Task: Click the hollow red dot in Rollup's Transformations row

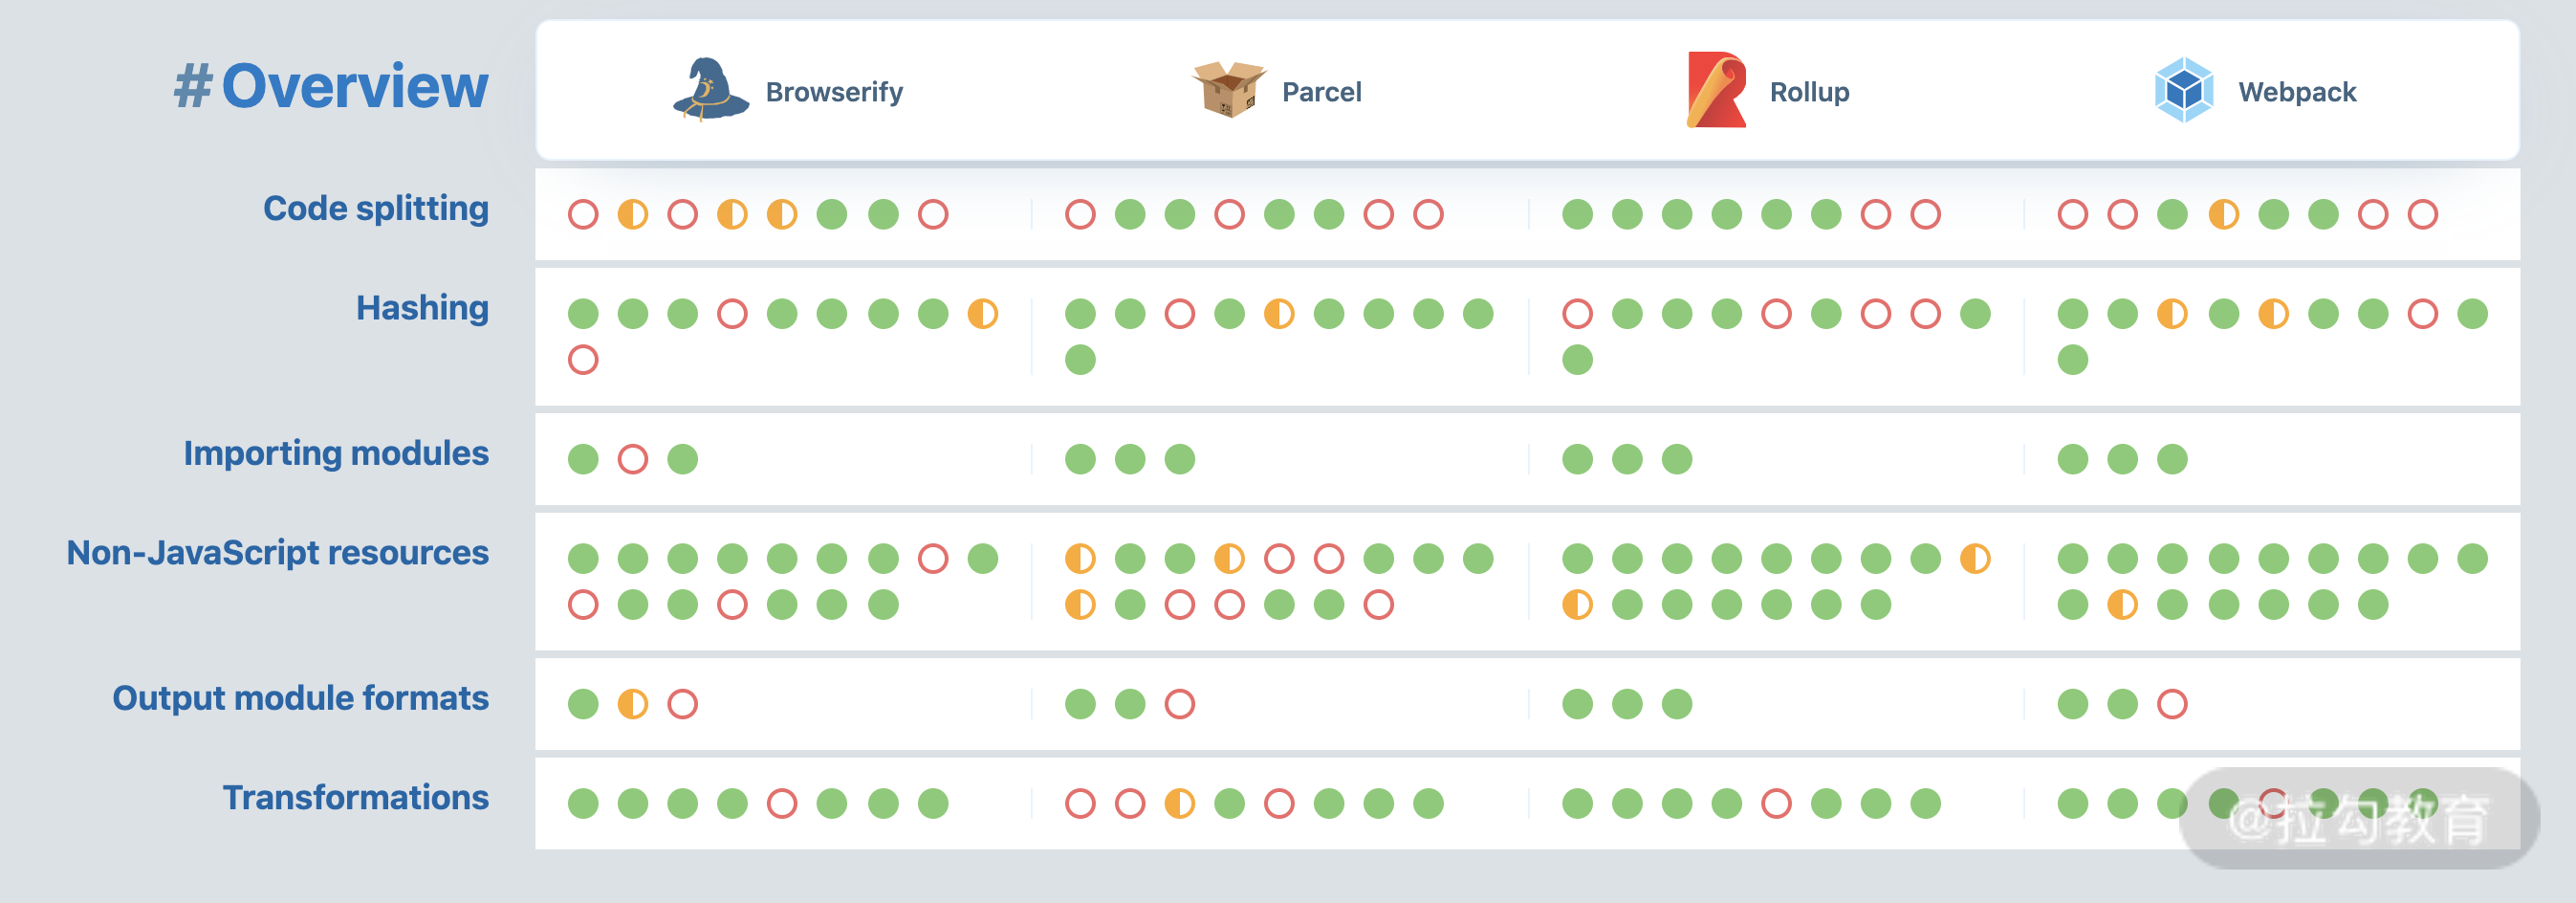Action: pos(1776,804)
